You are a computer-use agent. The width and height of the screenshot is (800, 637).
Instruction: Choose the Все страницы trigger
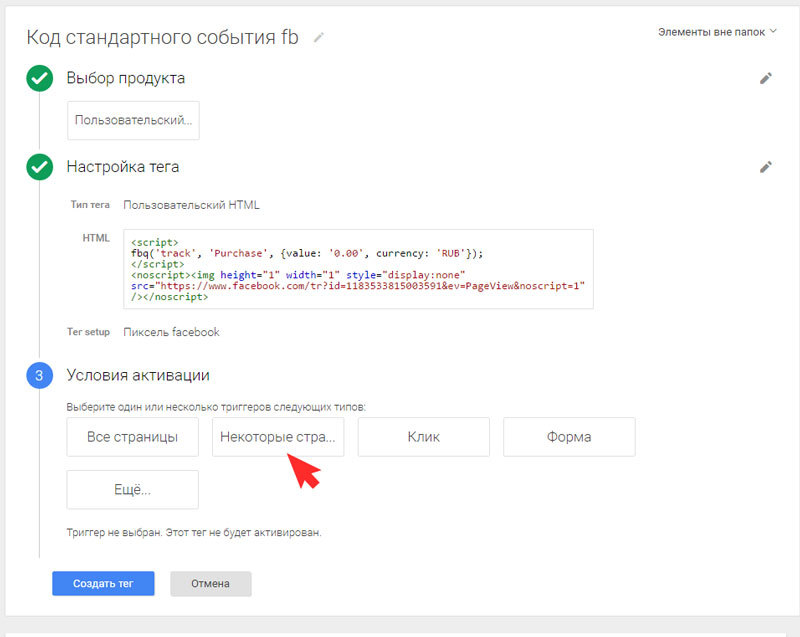coord(133,437)
